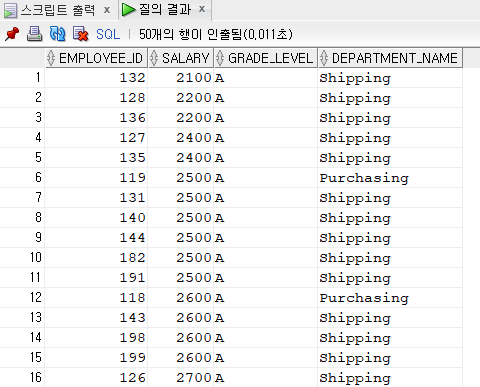Select employee ID cell 127
Screen dimensions: 480x387
(96, 138)
